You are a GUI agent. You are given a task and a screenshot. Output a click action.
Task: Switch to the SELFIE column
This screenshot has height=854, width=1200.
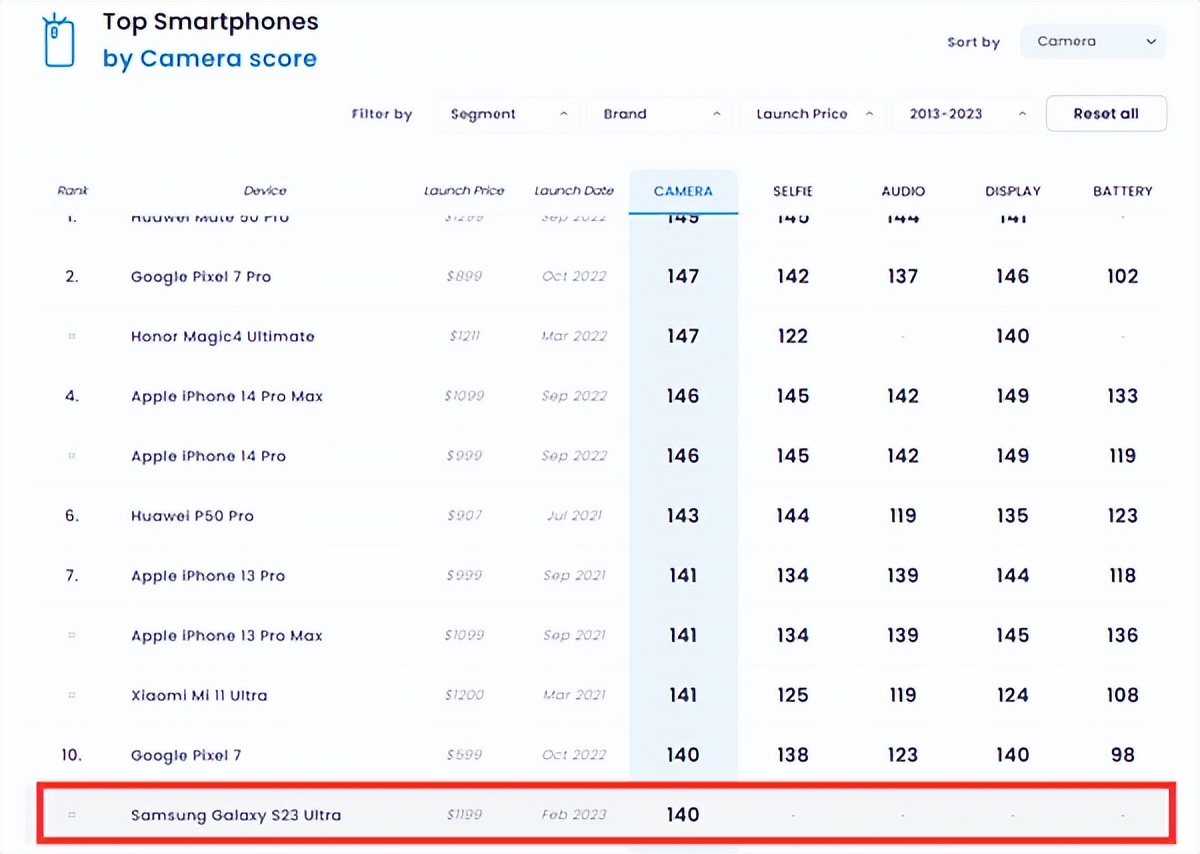pyautogui.click(x=793, y=191)
